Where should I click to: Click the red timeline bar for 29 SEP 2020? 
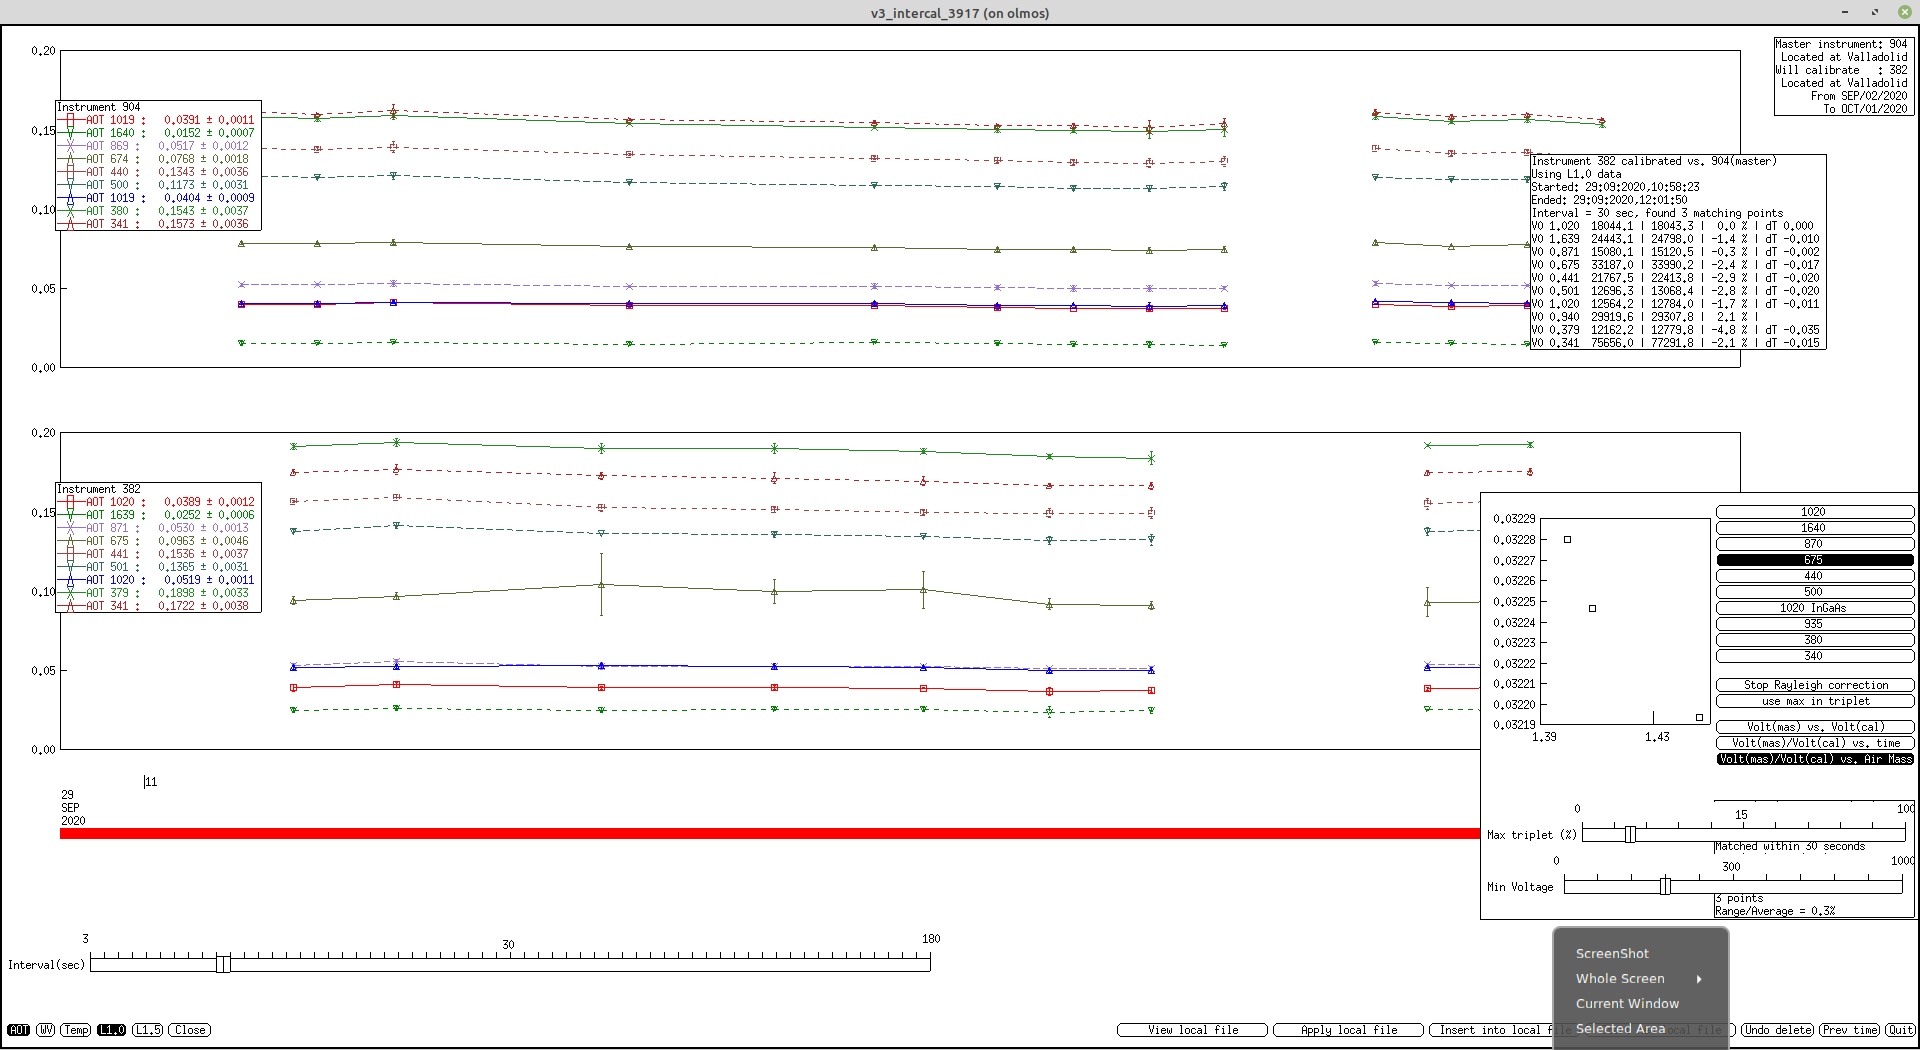pyautogui.click(x=769, y=834)
